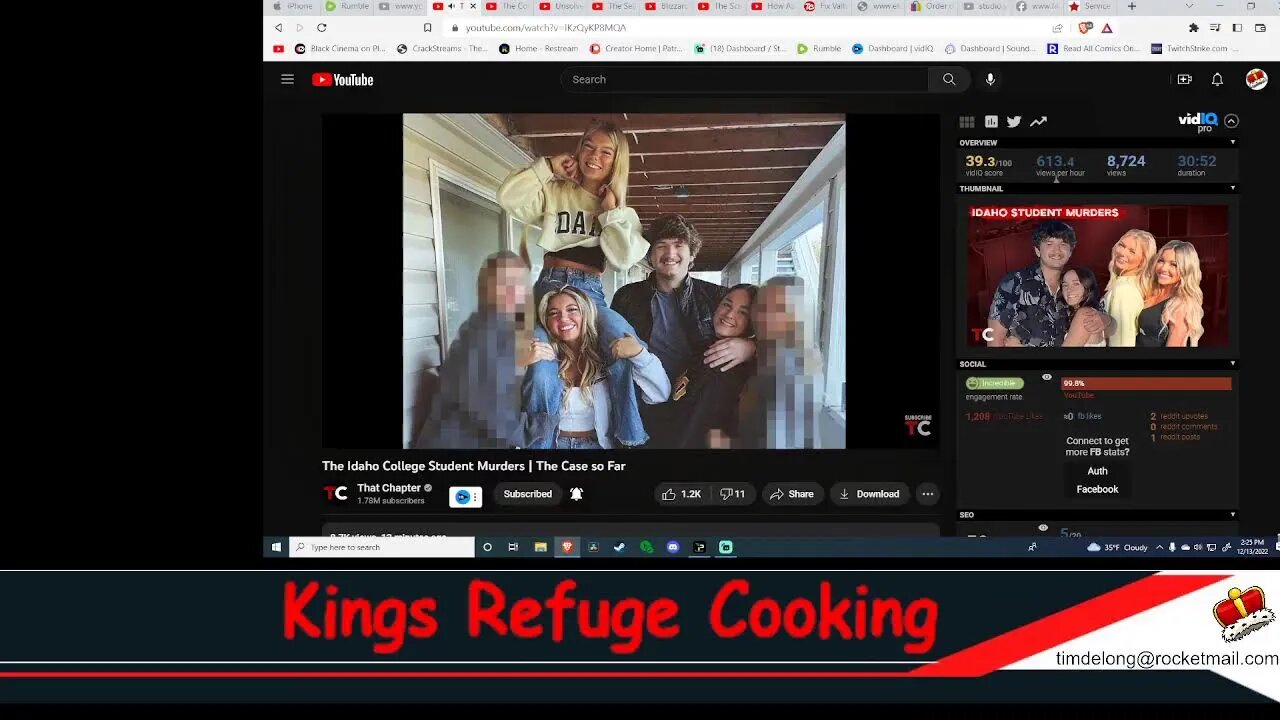
Task: Click the browser address bar URL
Action: pyautogui.click(x=545, y=28)
